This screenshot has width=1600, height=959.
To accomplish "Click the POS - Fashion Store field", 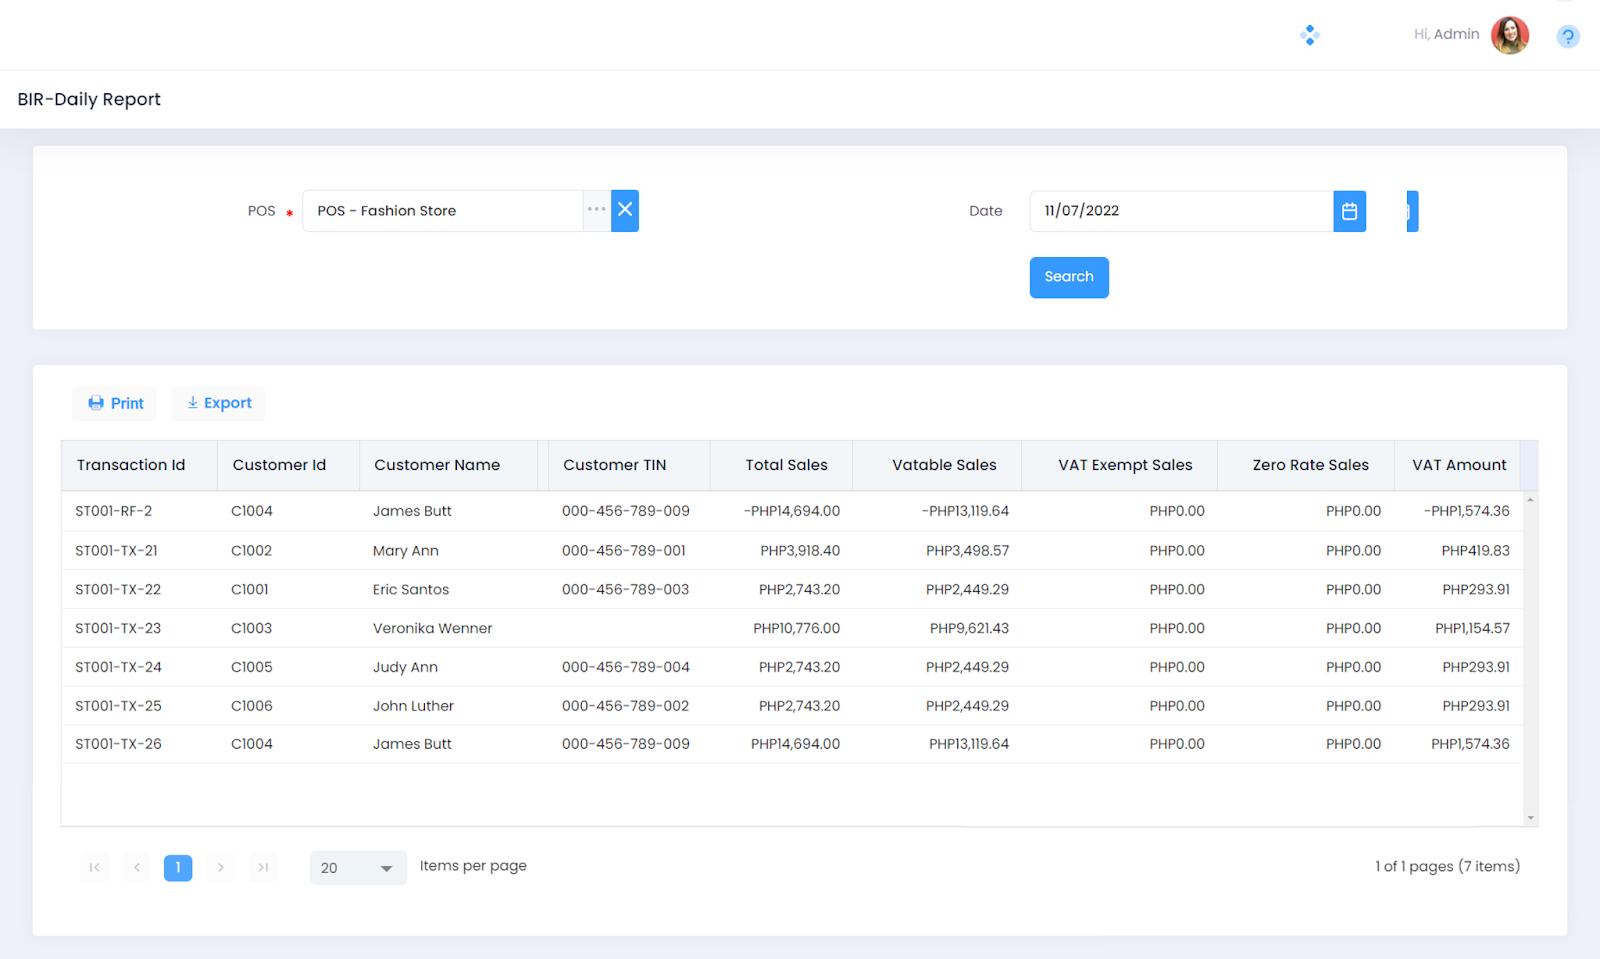I will point(443,211).
